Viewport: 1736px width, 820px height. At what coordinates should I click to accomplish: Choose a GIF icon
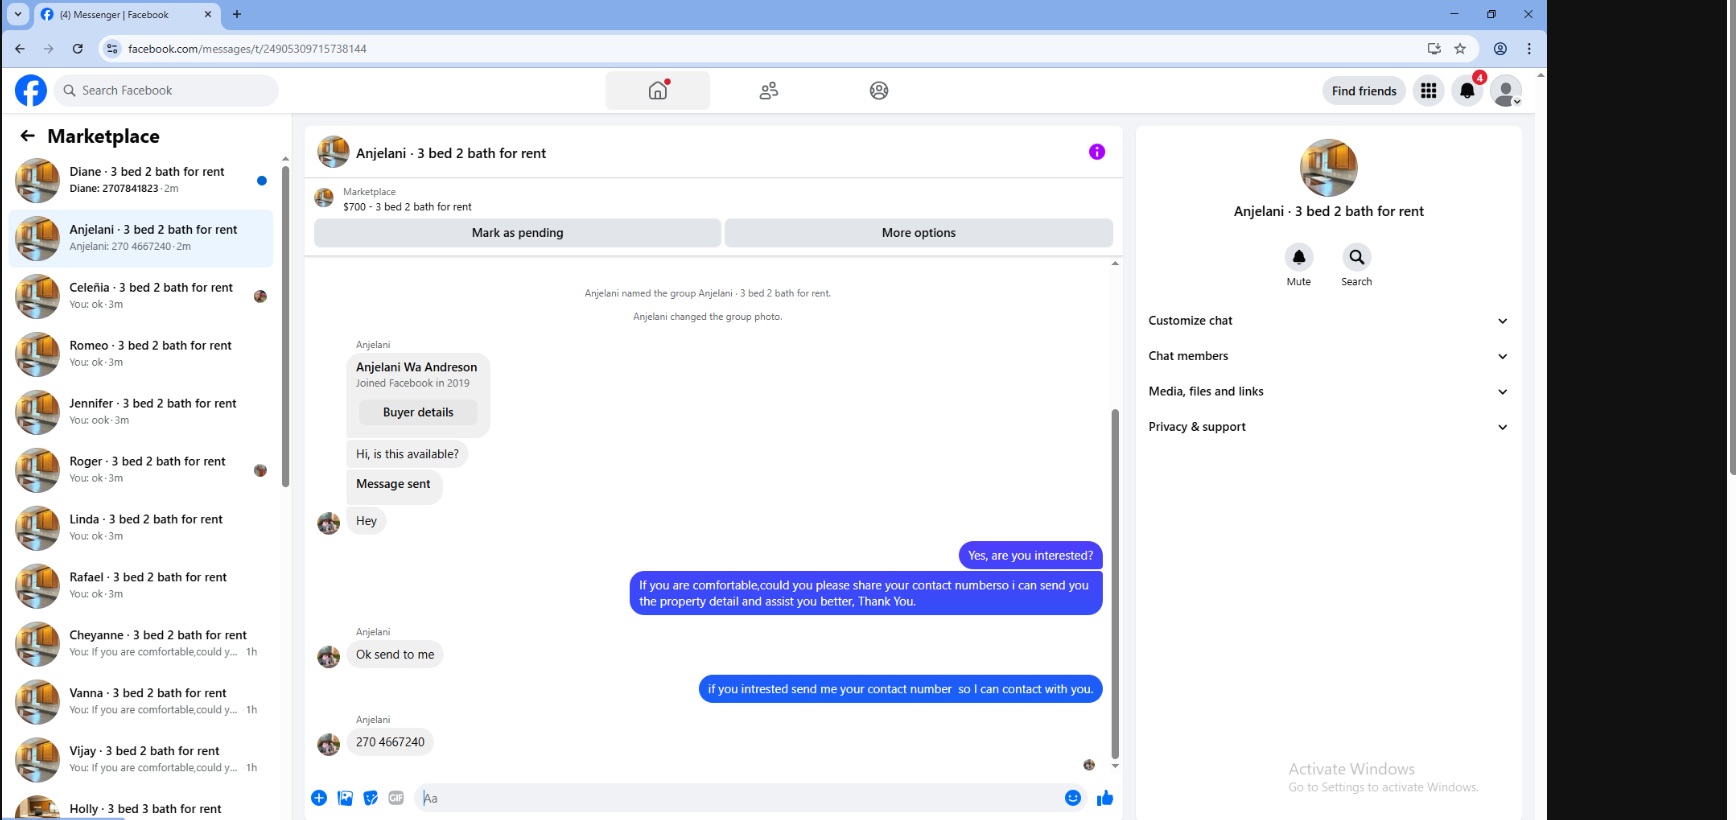(x=397, y=798)
